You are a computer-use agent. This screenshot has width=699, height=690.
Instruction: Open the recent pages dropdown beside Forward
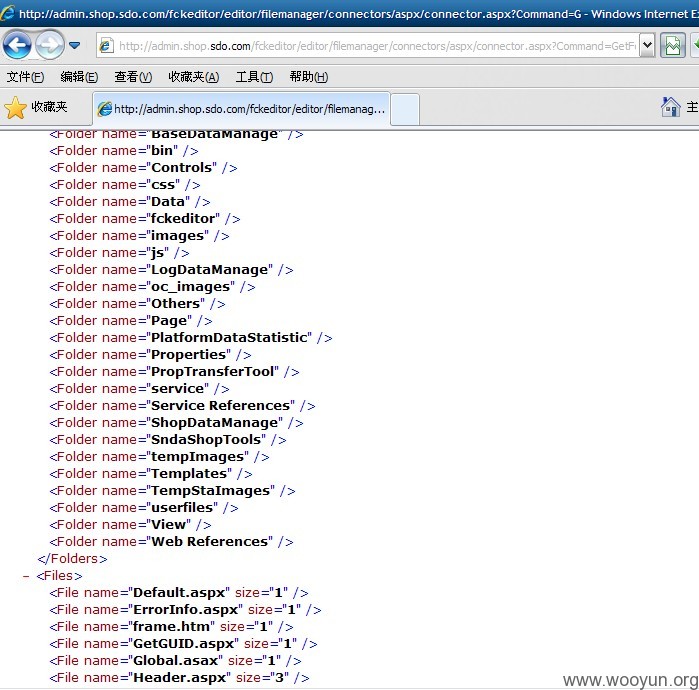click(x=74, y=45)
